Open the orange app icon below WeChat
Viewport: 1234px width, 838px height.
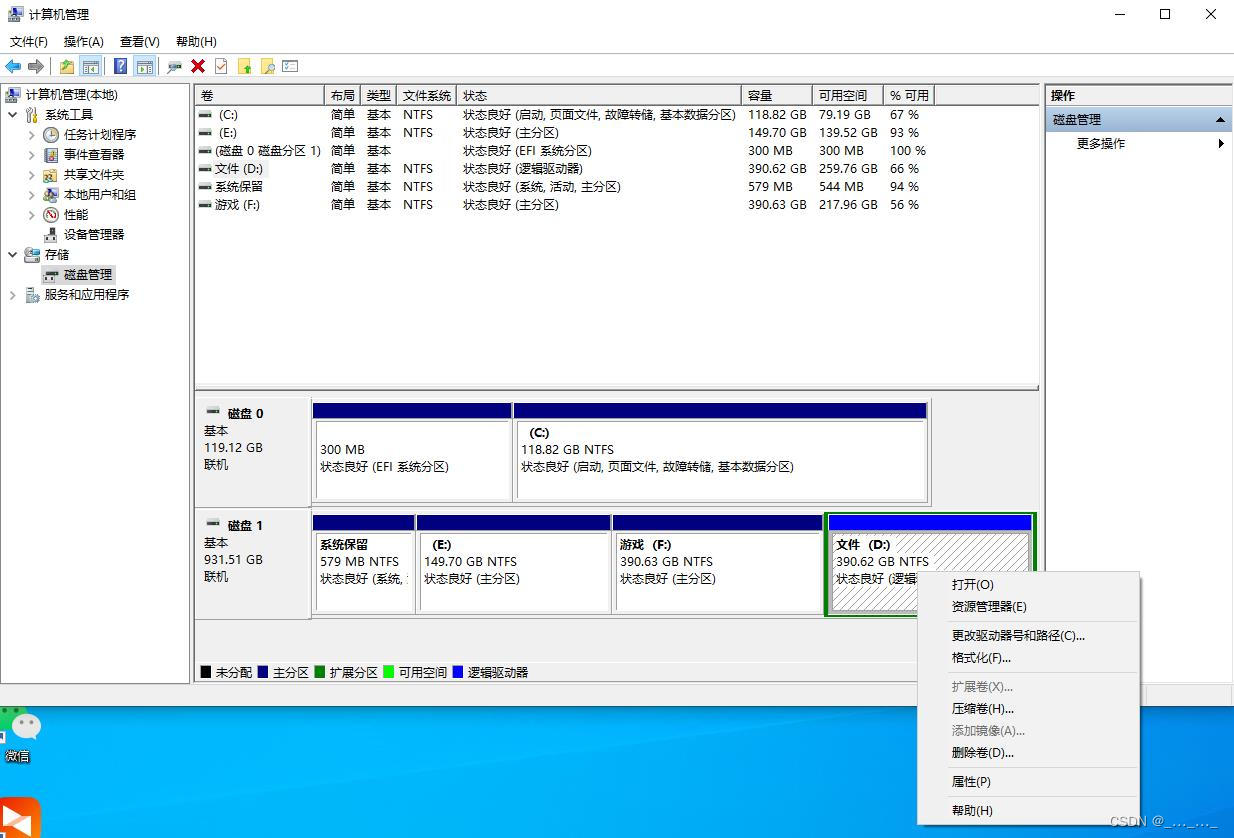pyautogui.click(x=18, y=817)
